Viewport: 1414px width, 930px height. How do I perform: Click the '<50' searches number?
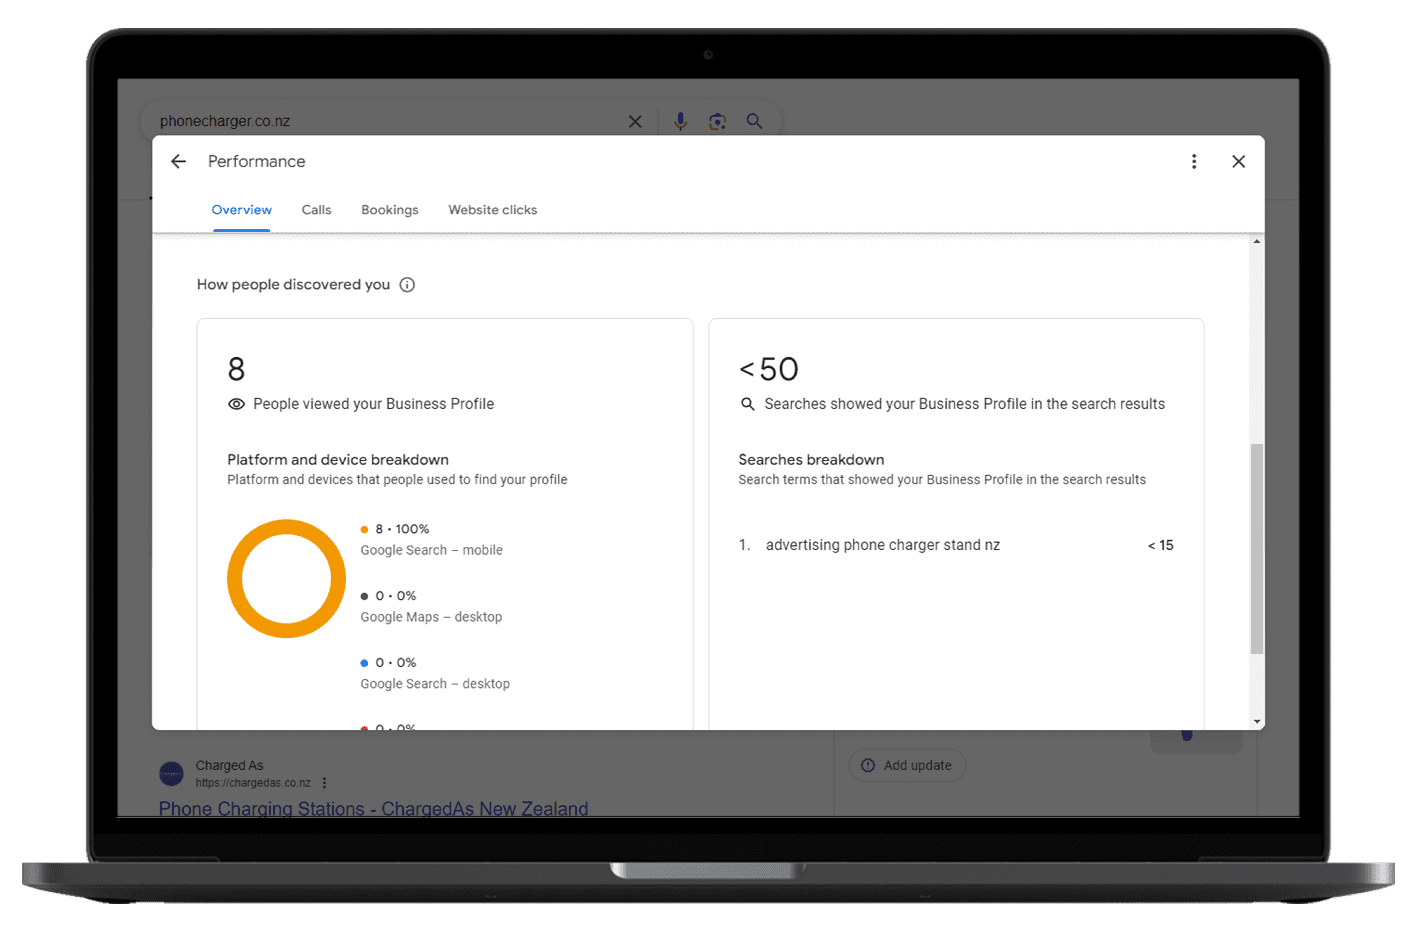point(768,369)
